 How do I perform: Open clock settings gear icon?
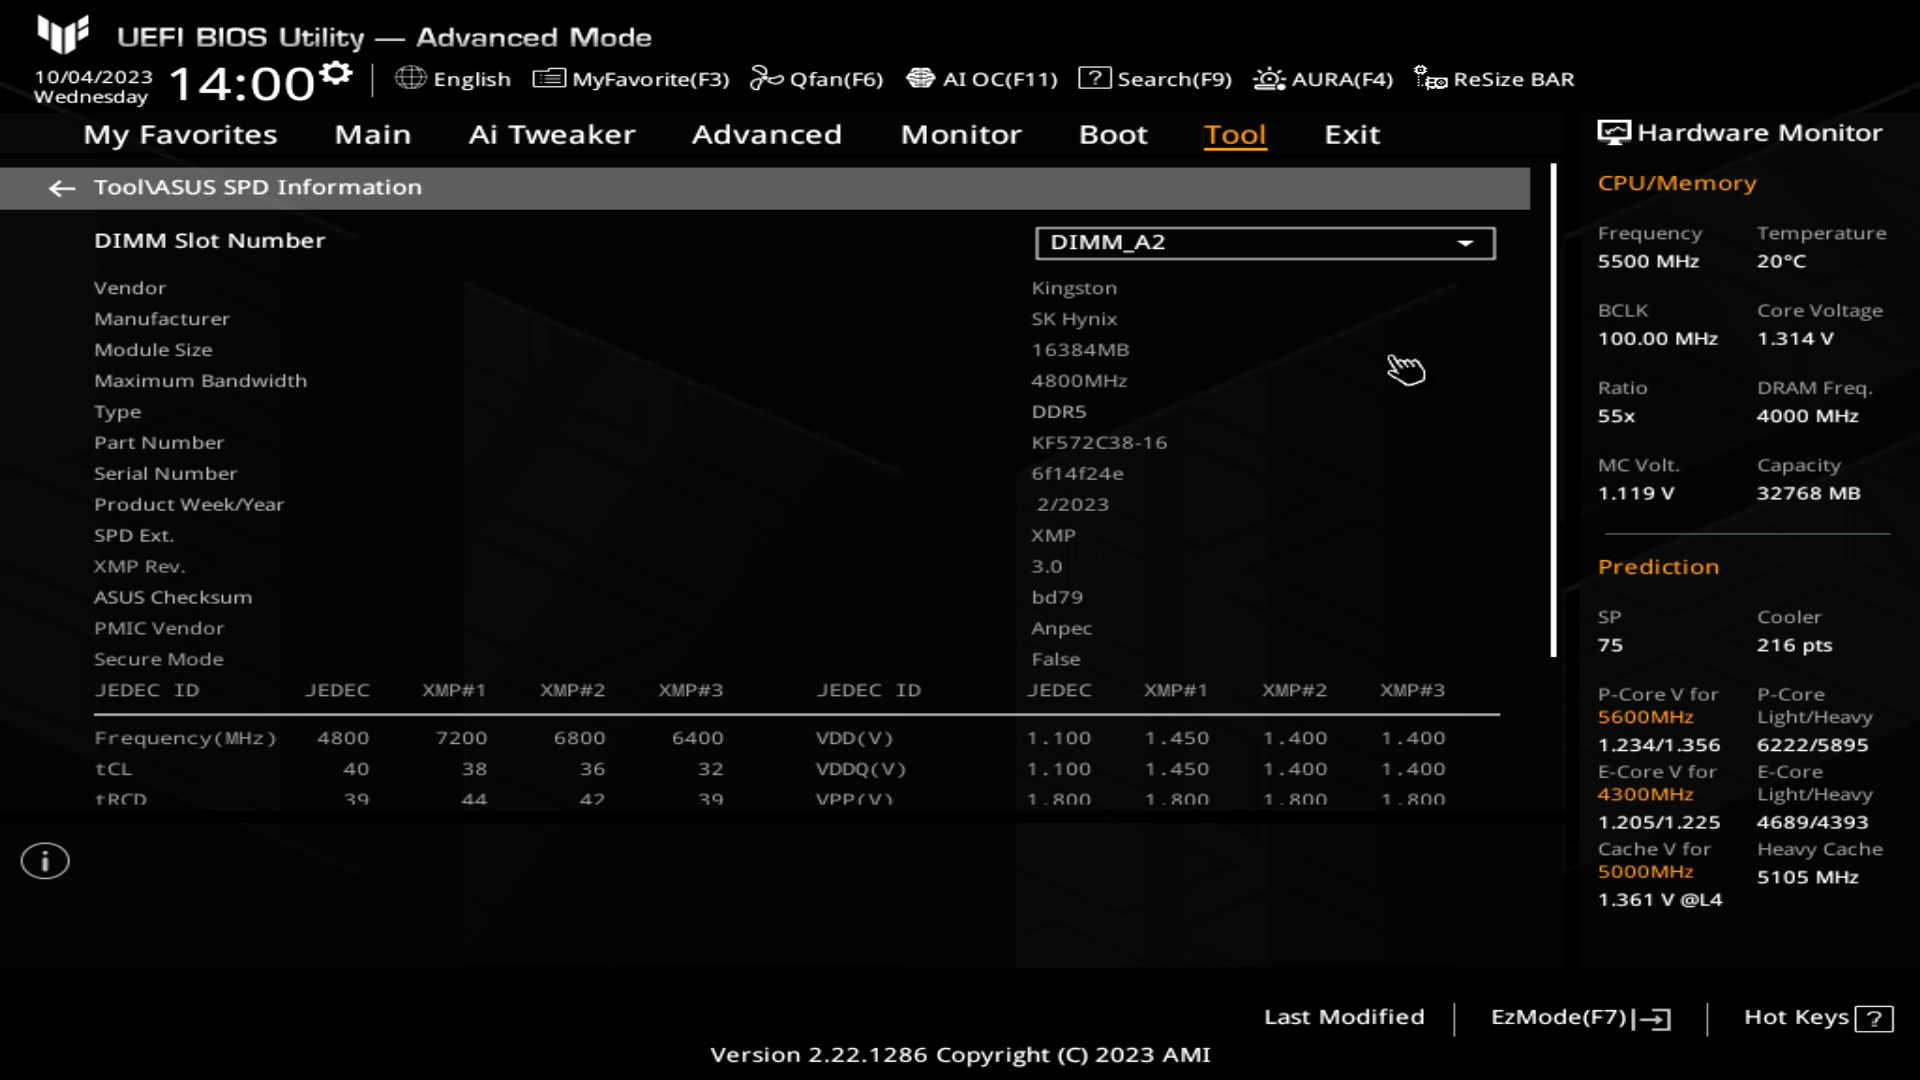tap(336, 73)
